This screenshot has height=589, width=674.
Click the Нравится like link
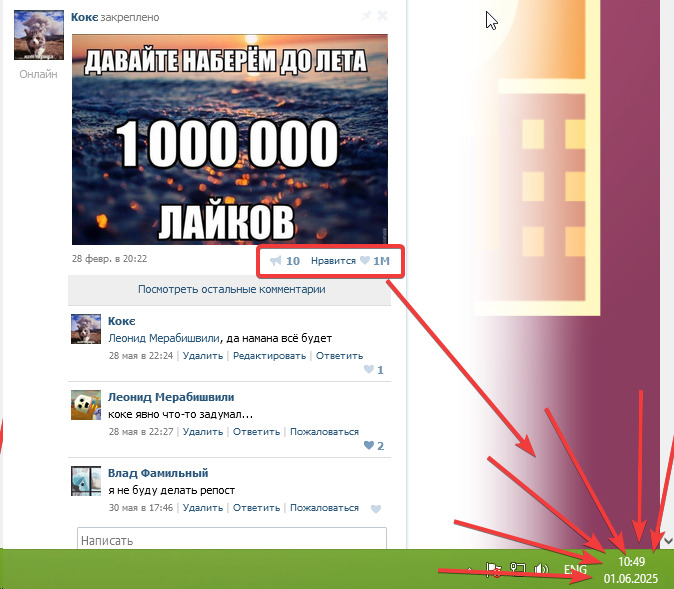(x=333, y=261)
